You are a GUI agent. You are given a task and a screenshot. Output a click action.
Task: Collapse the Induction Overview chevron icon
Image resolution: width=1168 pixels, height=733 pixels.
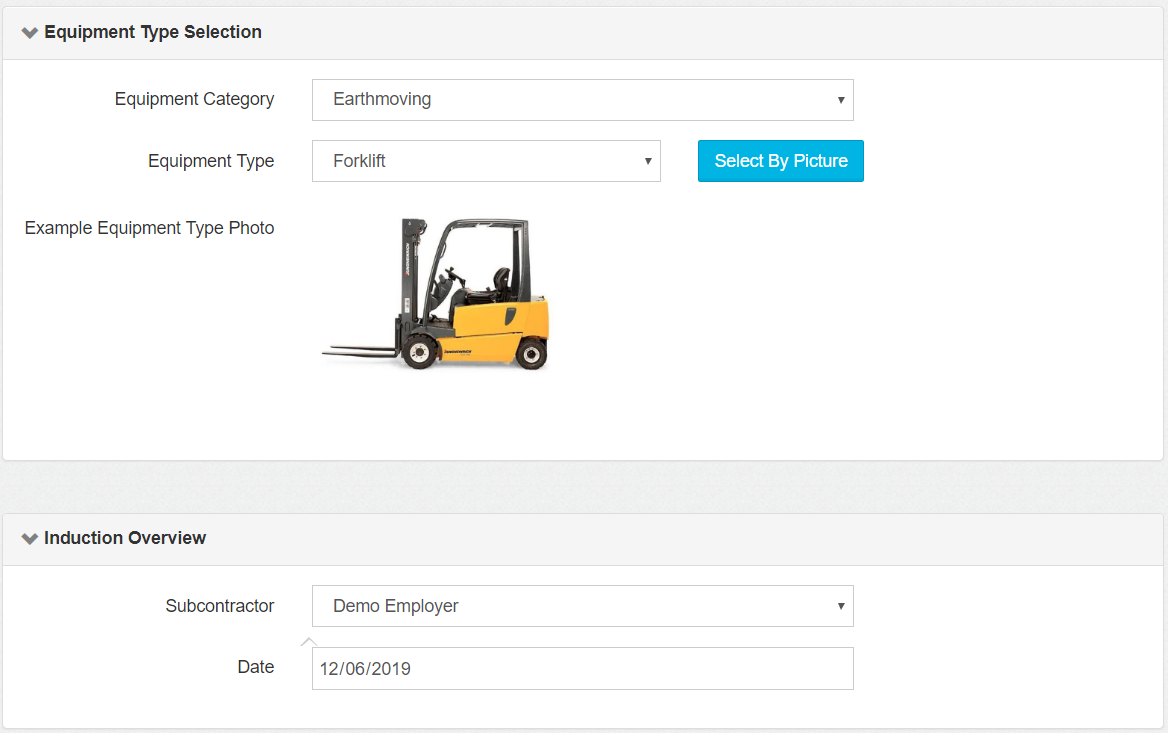click(30, 539)
